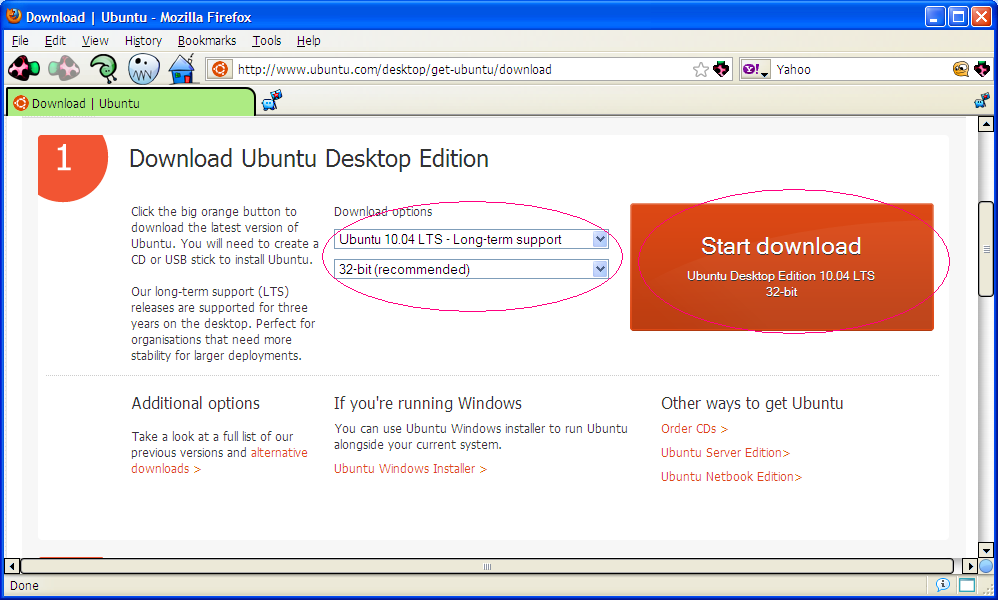Click into the address bar URL field

click(x=460, y=70)
